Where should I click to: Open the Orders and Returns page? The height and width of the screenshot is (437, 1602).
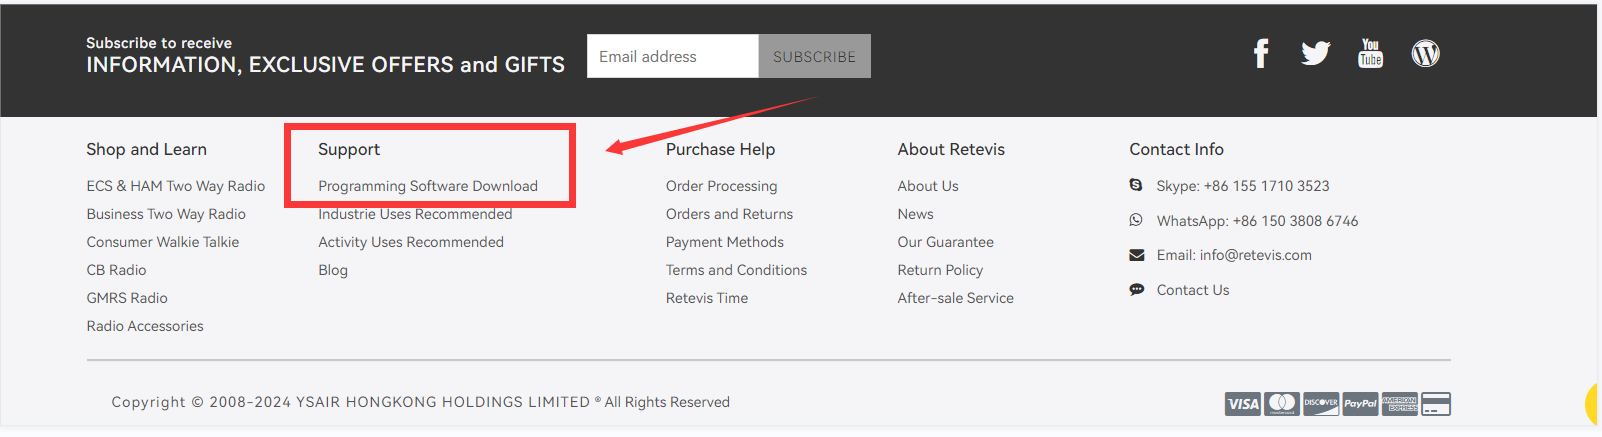pos(729,214)
